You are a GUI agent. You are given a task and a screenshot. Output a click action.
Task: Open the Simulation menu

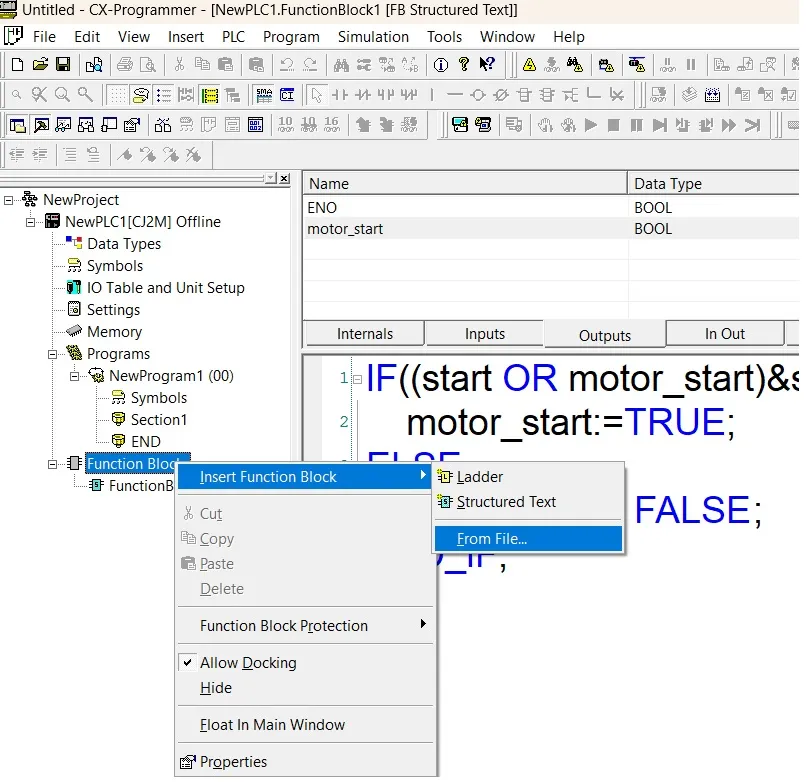[373, 37]
